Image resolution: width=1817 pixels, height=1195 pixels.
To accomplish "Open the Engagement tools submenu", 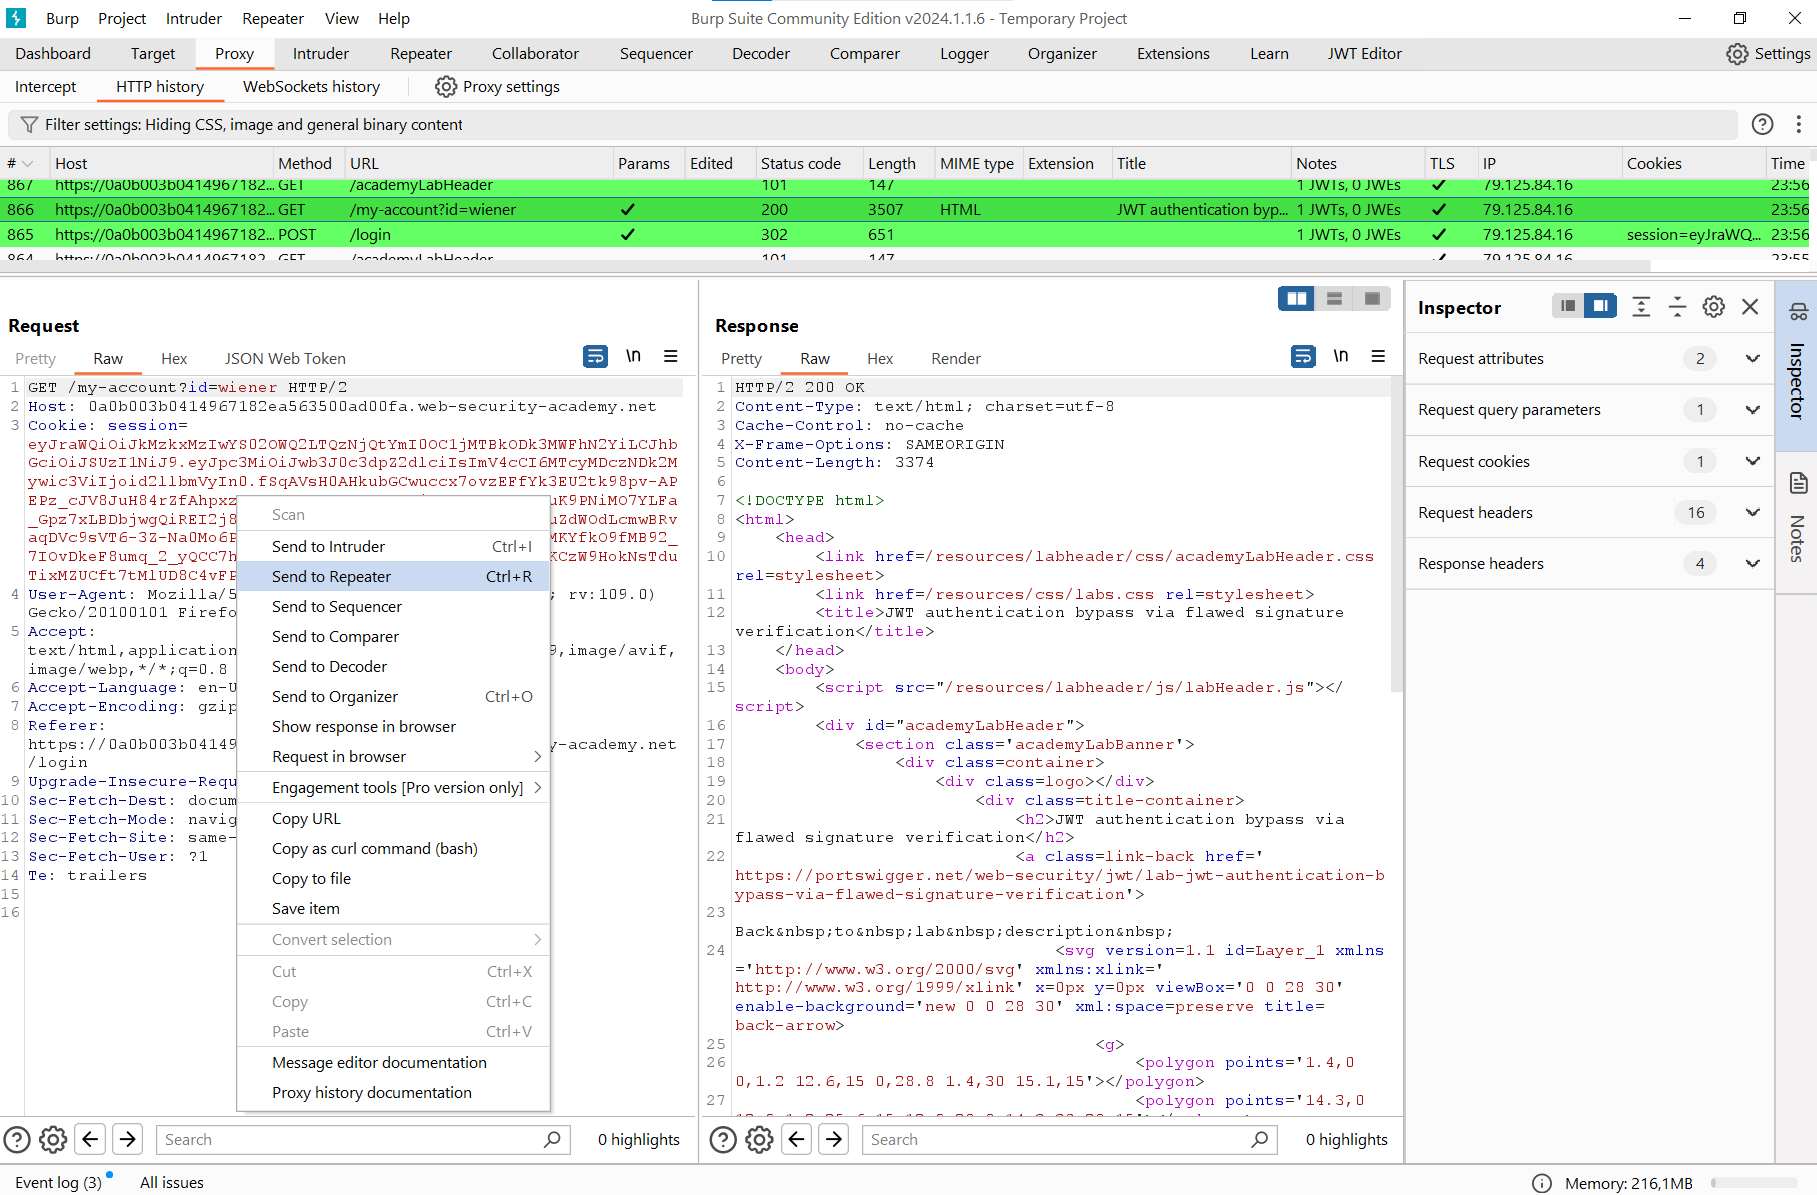I will point(393,788).
